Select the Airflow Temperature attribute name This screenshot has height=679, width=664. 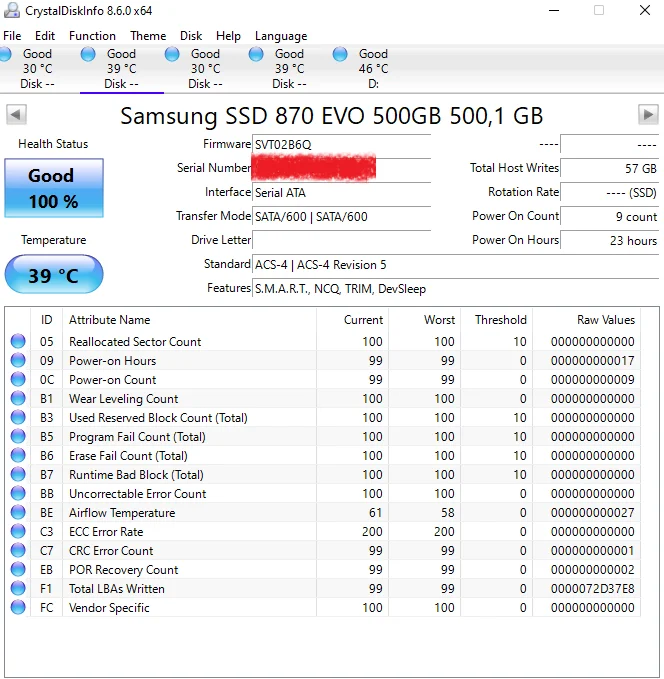122,513
